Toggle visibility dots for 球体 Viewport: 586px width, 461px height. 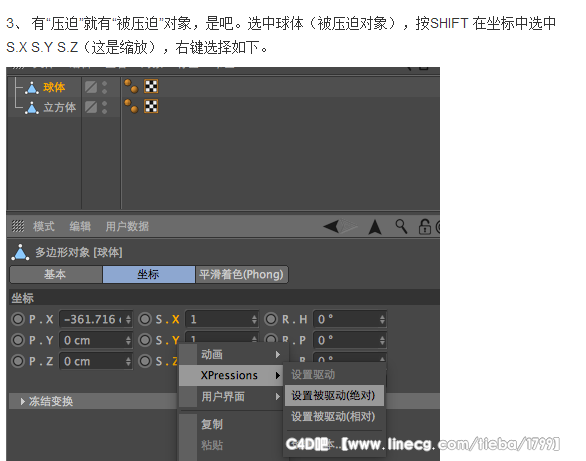click(105, 87)
